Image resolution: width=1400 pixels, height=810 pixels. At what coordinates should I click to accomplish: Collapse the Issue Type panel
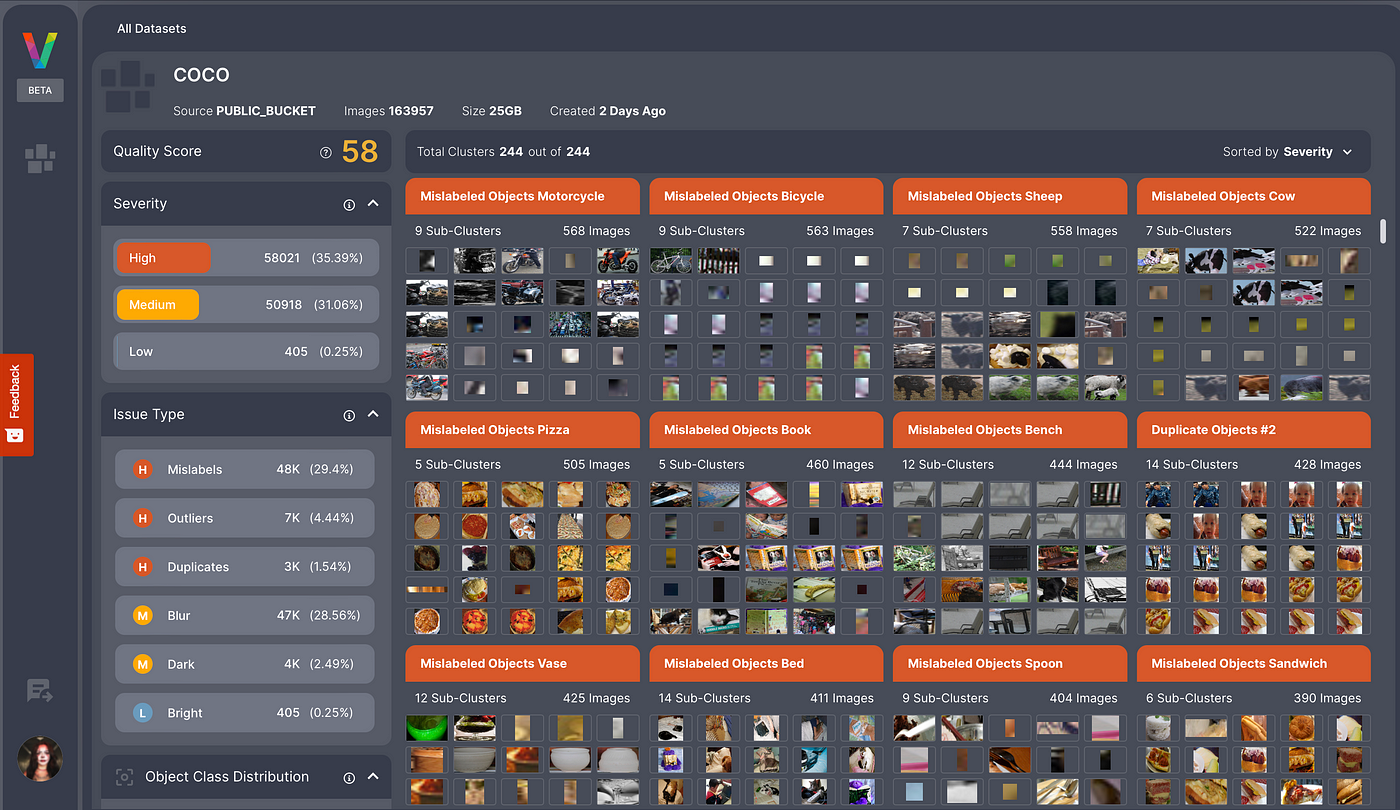[x=373, y=414]
